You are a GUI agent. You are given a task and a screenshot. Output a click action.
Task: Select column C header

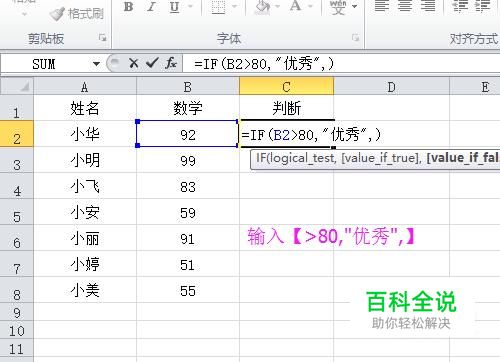tap(286, 87)
